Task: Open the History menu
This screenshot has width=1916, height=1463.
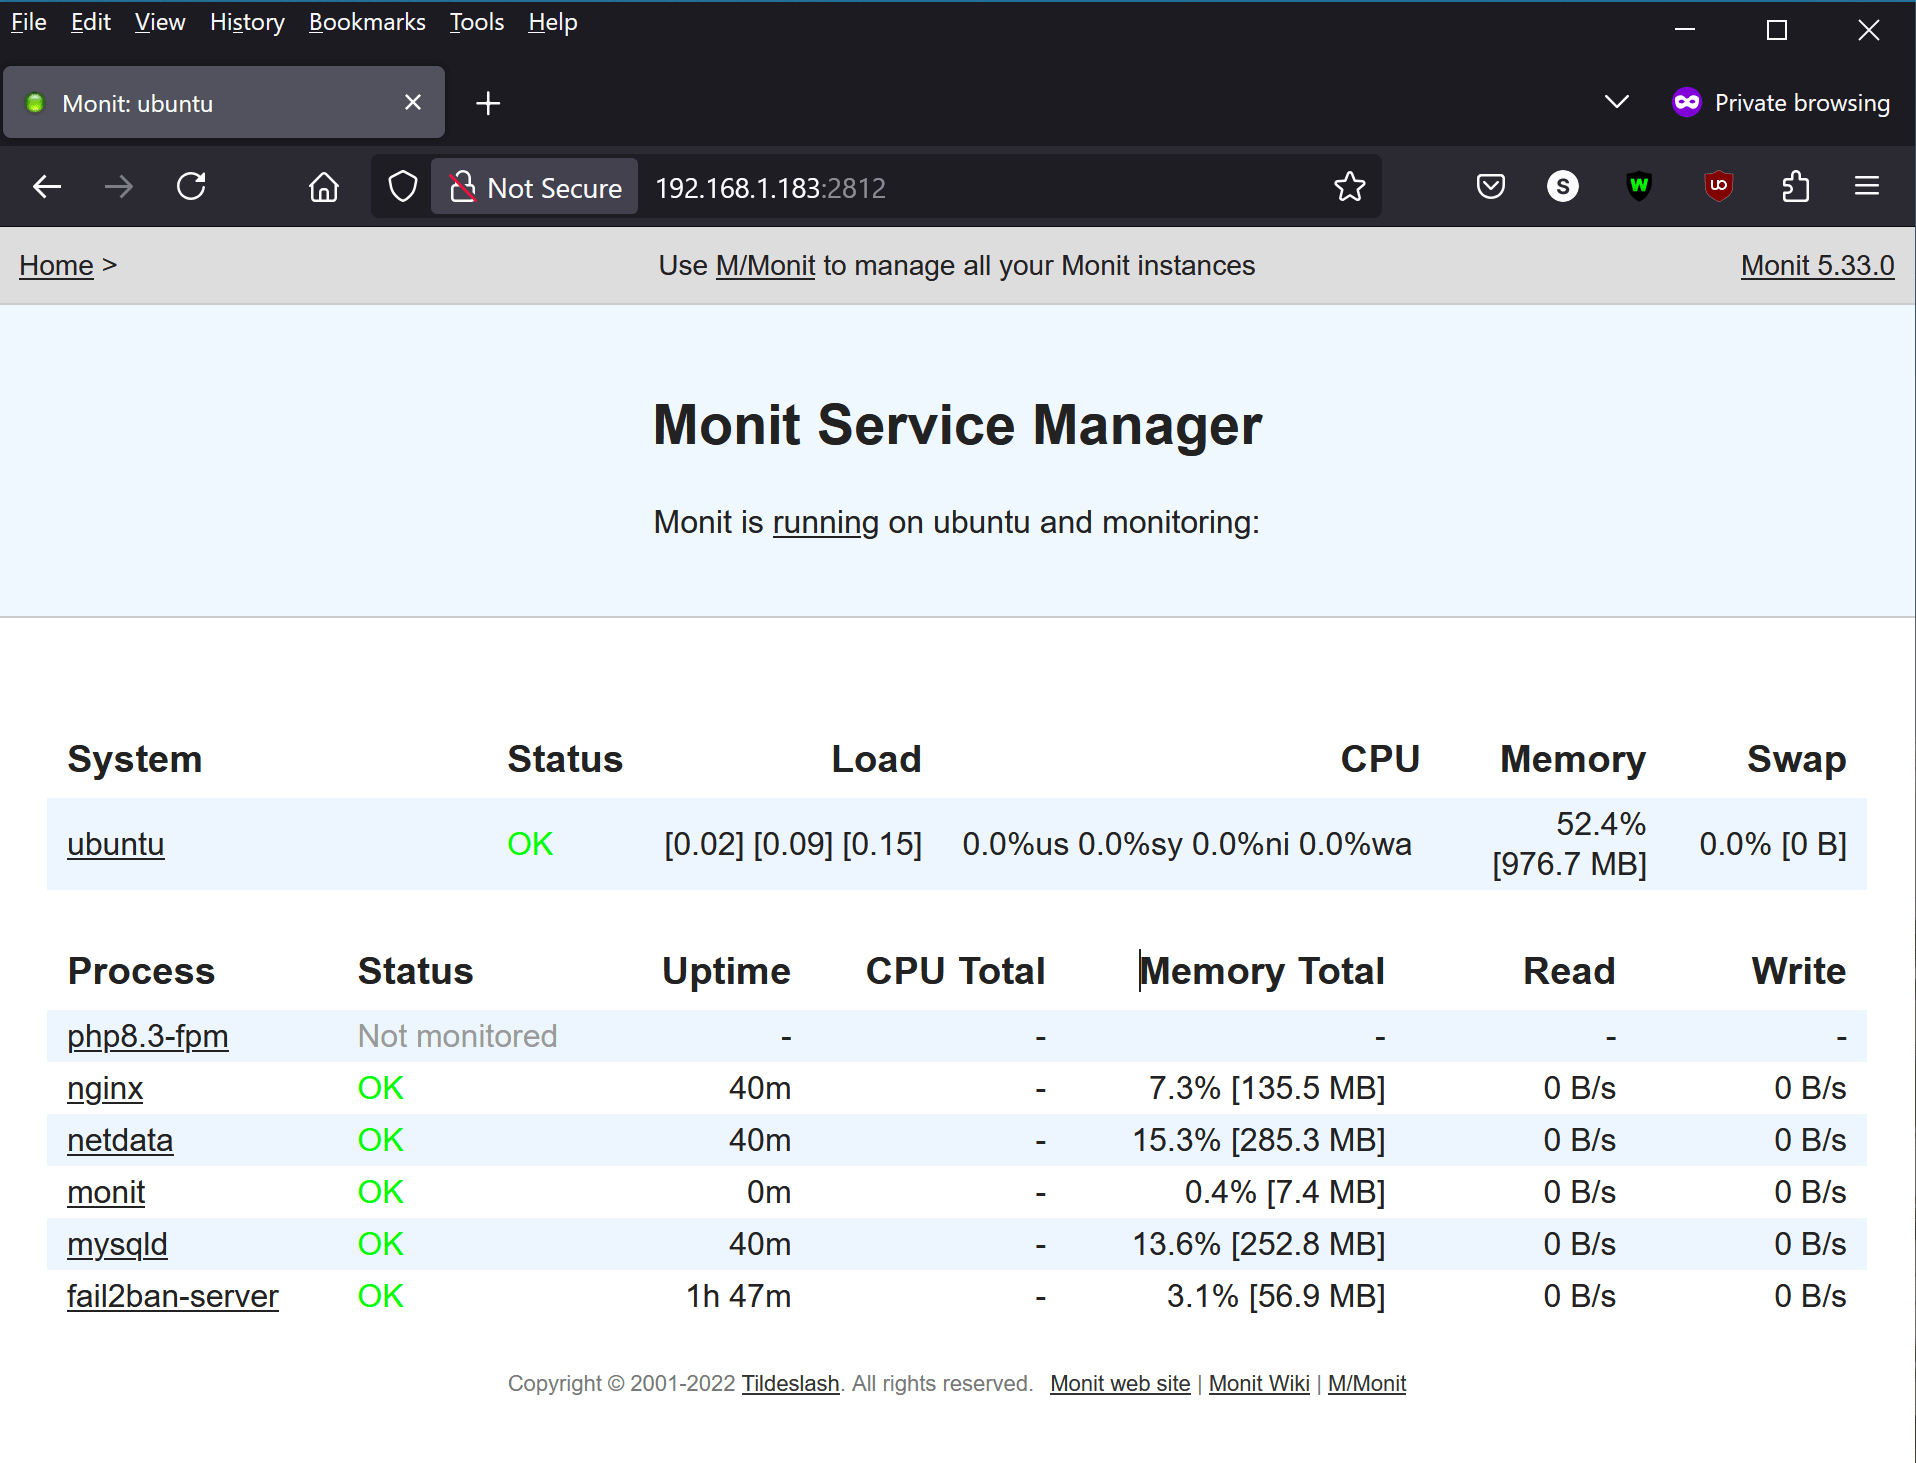Action: (247, 22)
